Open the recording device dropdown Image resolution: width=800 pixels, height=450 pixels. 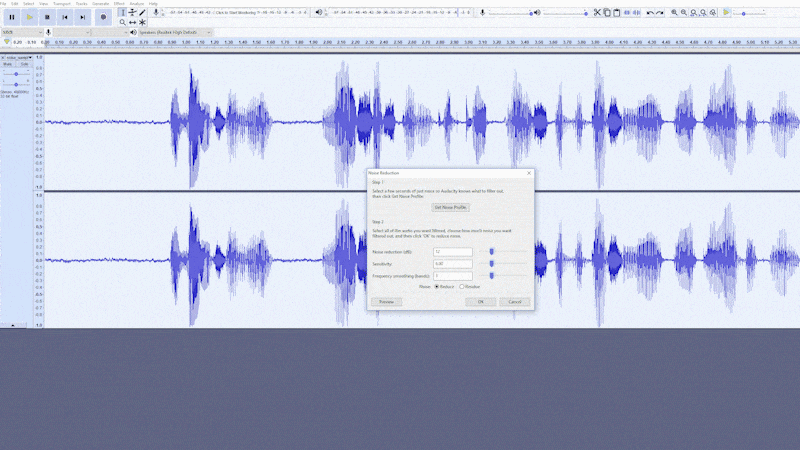pyautogui.click(x=72, y=32)
